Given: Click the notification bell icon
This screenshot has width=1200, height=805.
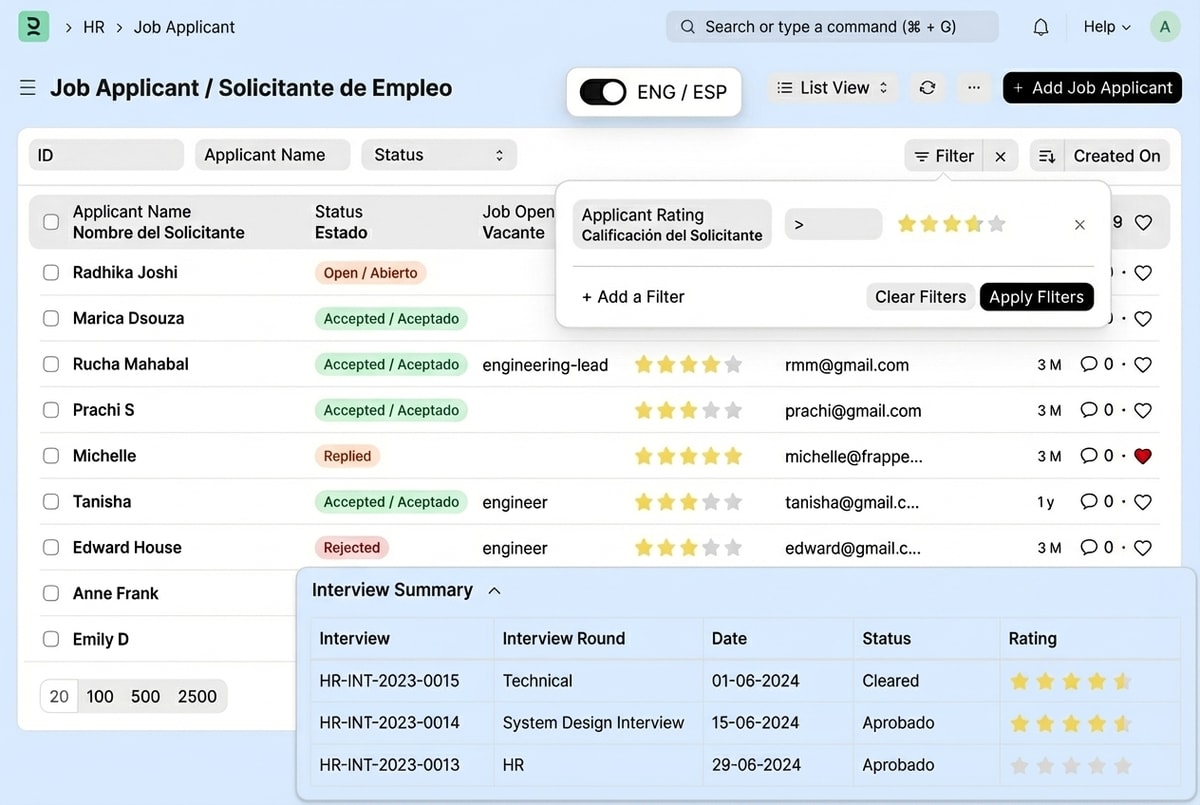Looking at the screenshot, I should [1041, 27].
